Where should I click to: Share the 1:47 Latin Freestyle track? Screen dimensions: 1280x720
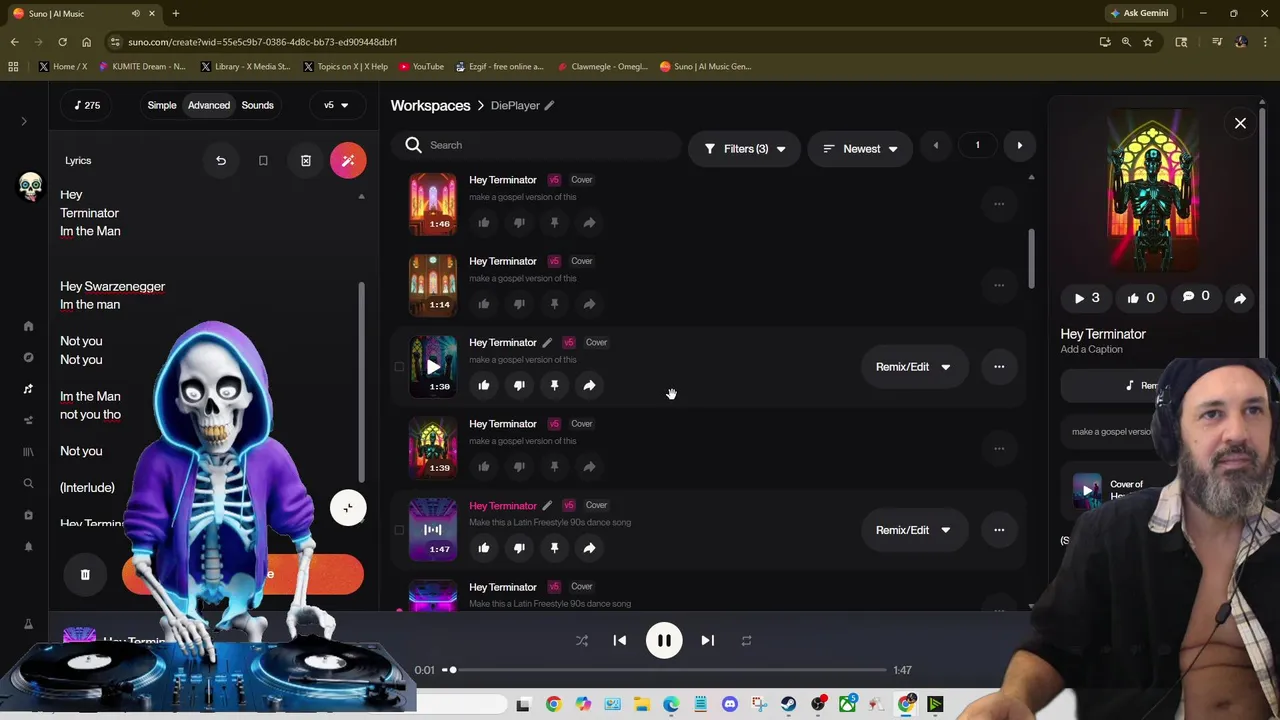point(589,548)
